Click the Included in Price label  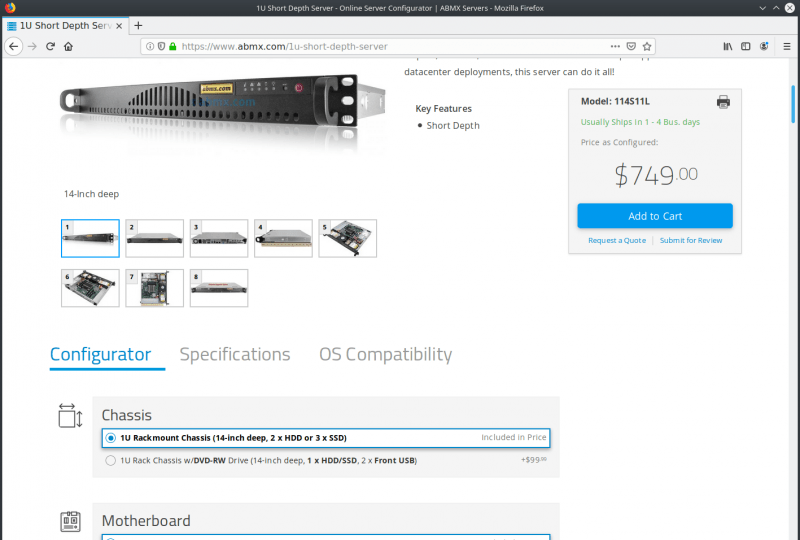point(513,437)
